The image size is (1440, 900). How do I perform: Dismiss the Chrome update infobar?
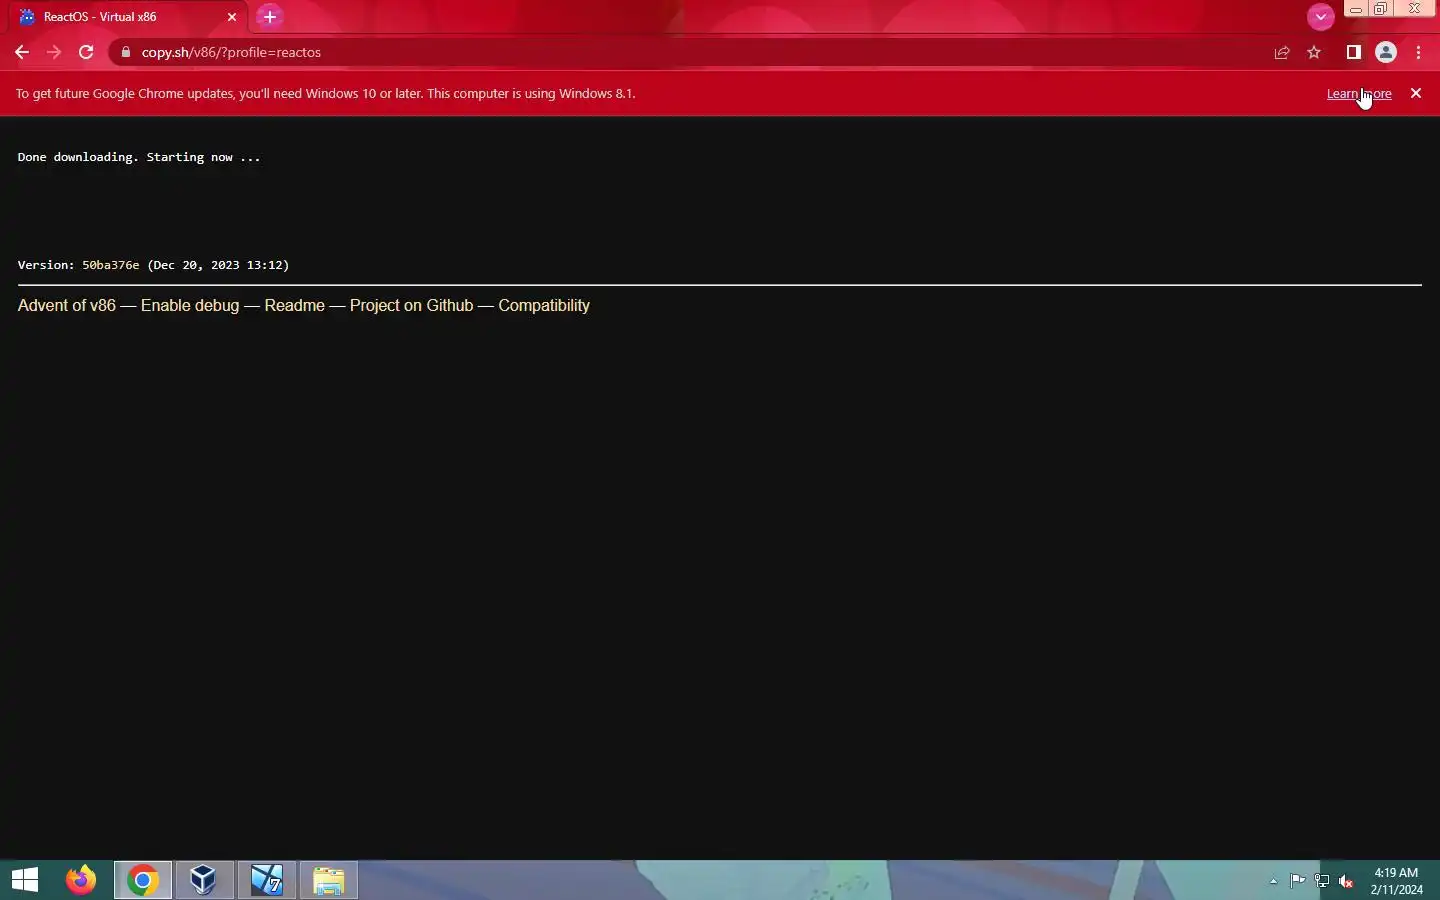[1416, 93]
